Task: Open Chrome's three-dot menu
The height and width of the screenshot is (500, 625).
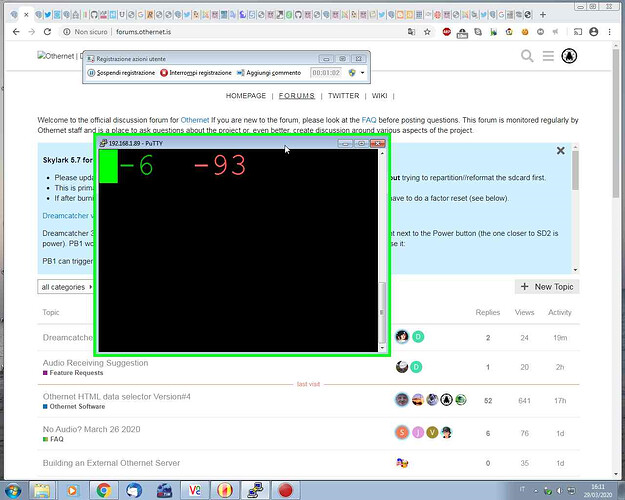Action: pyautogui.click(x=609, y=32)
